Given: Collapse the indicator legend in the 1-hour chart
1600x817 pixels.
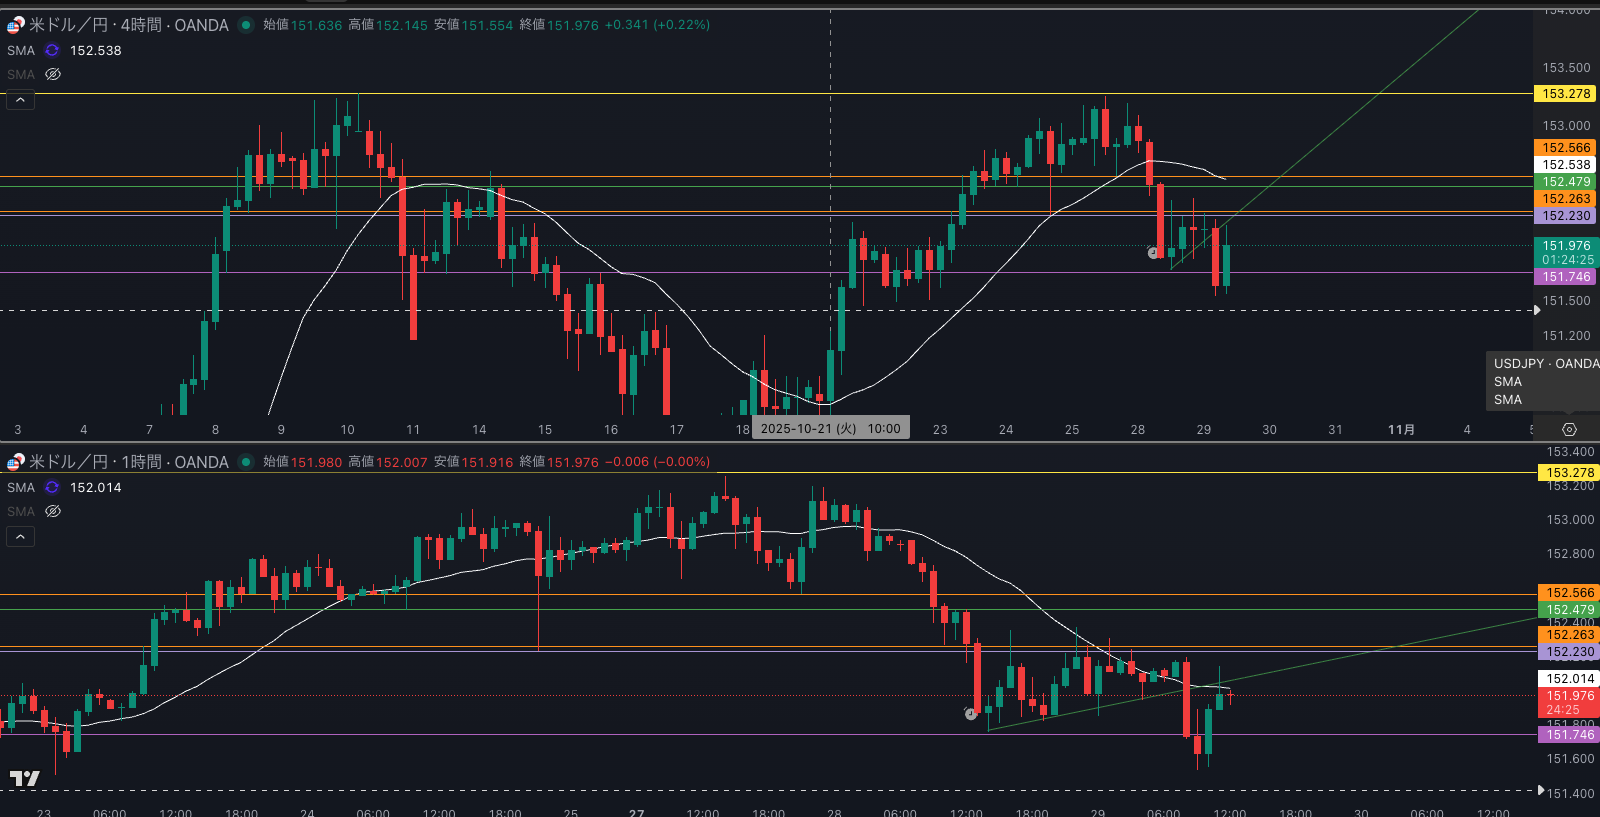Looking at the screenshot, I should (20, 537).
